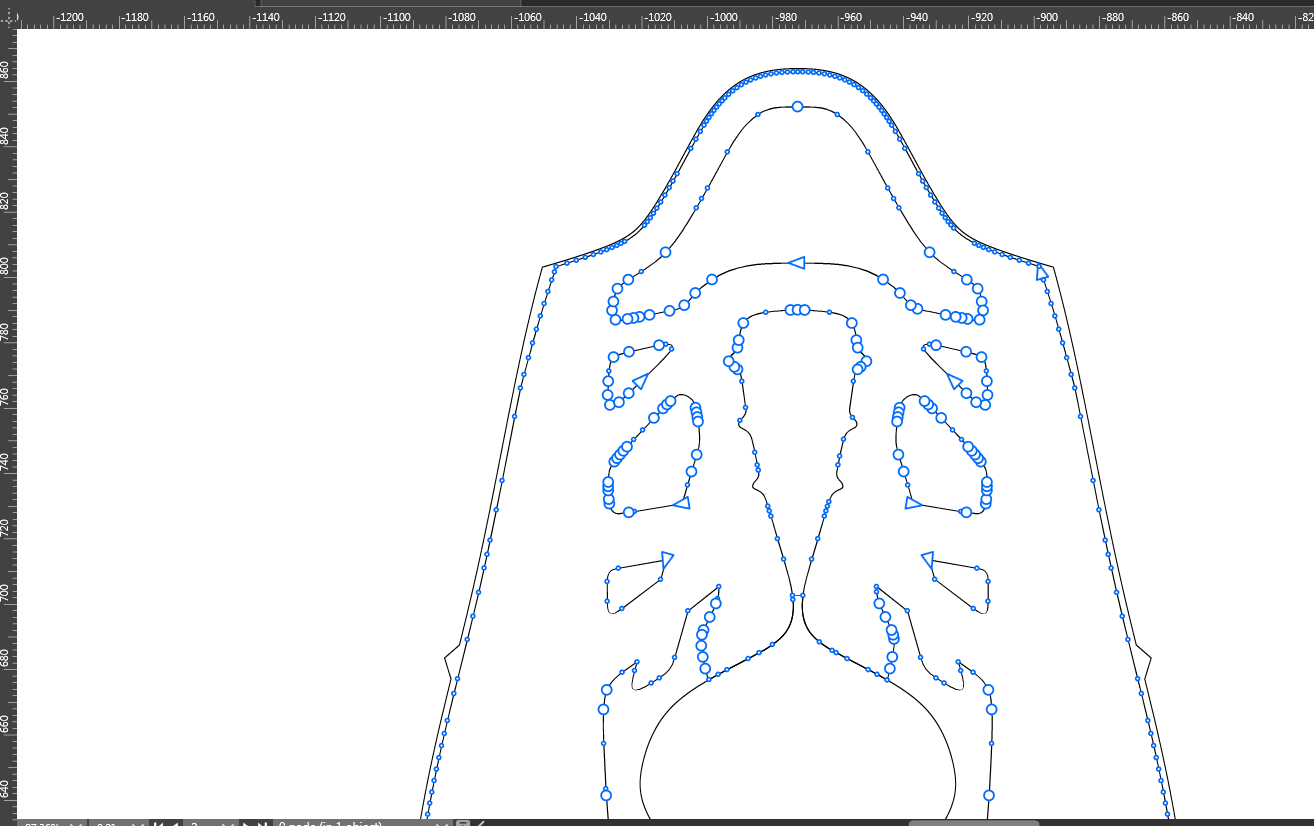Select the large node atop the inner toe curve
The height and width of the screenshot is (826, 1314).
click(x=797, y=106)
